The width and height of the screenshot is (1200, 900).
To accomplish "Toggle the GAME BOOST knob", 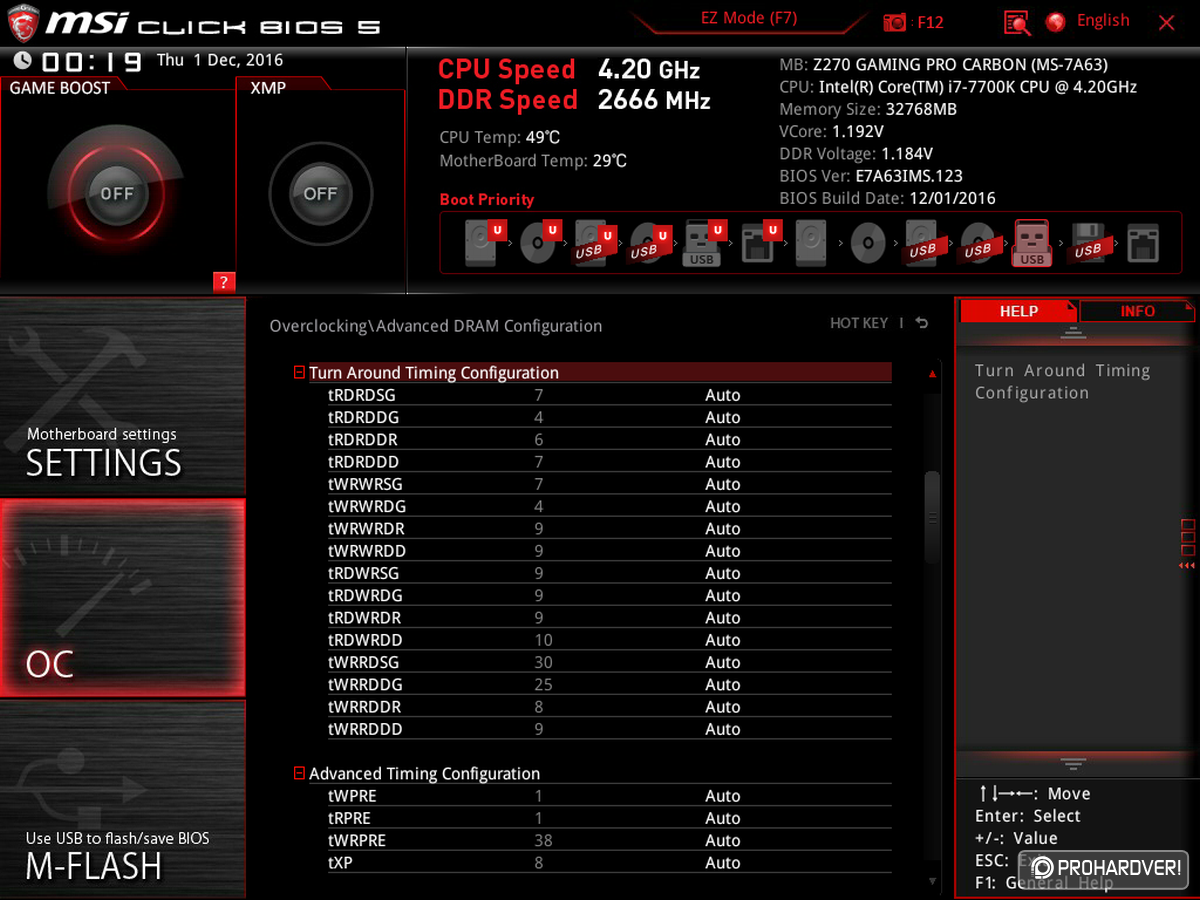I will pos(117,193).
